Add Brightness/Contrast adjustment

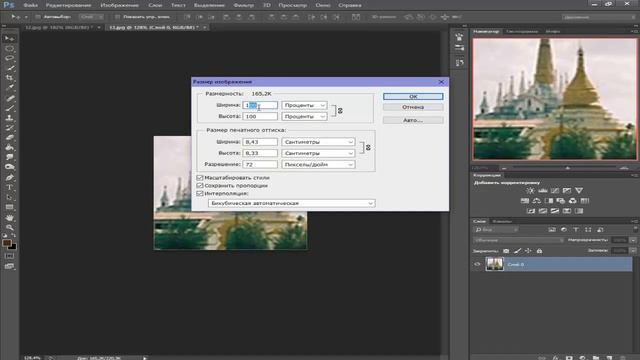[530, 191]
